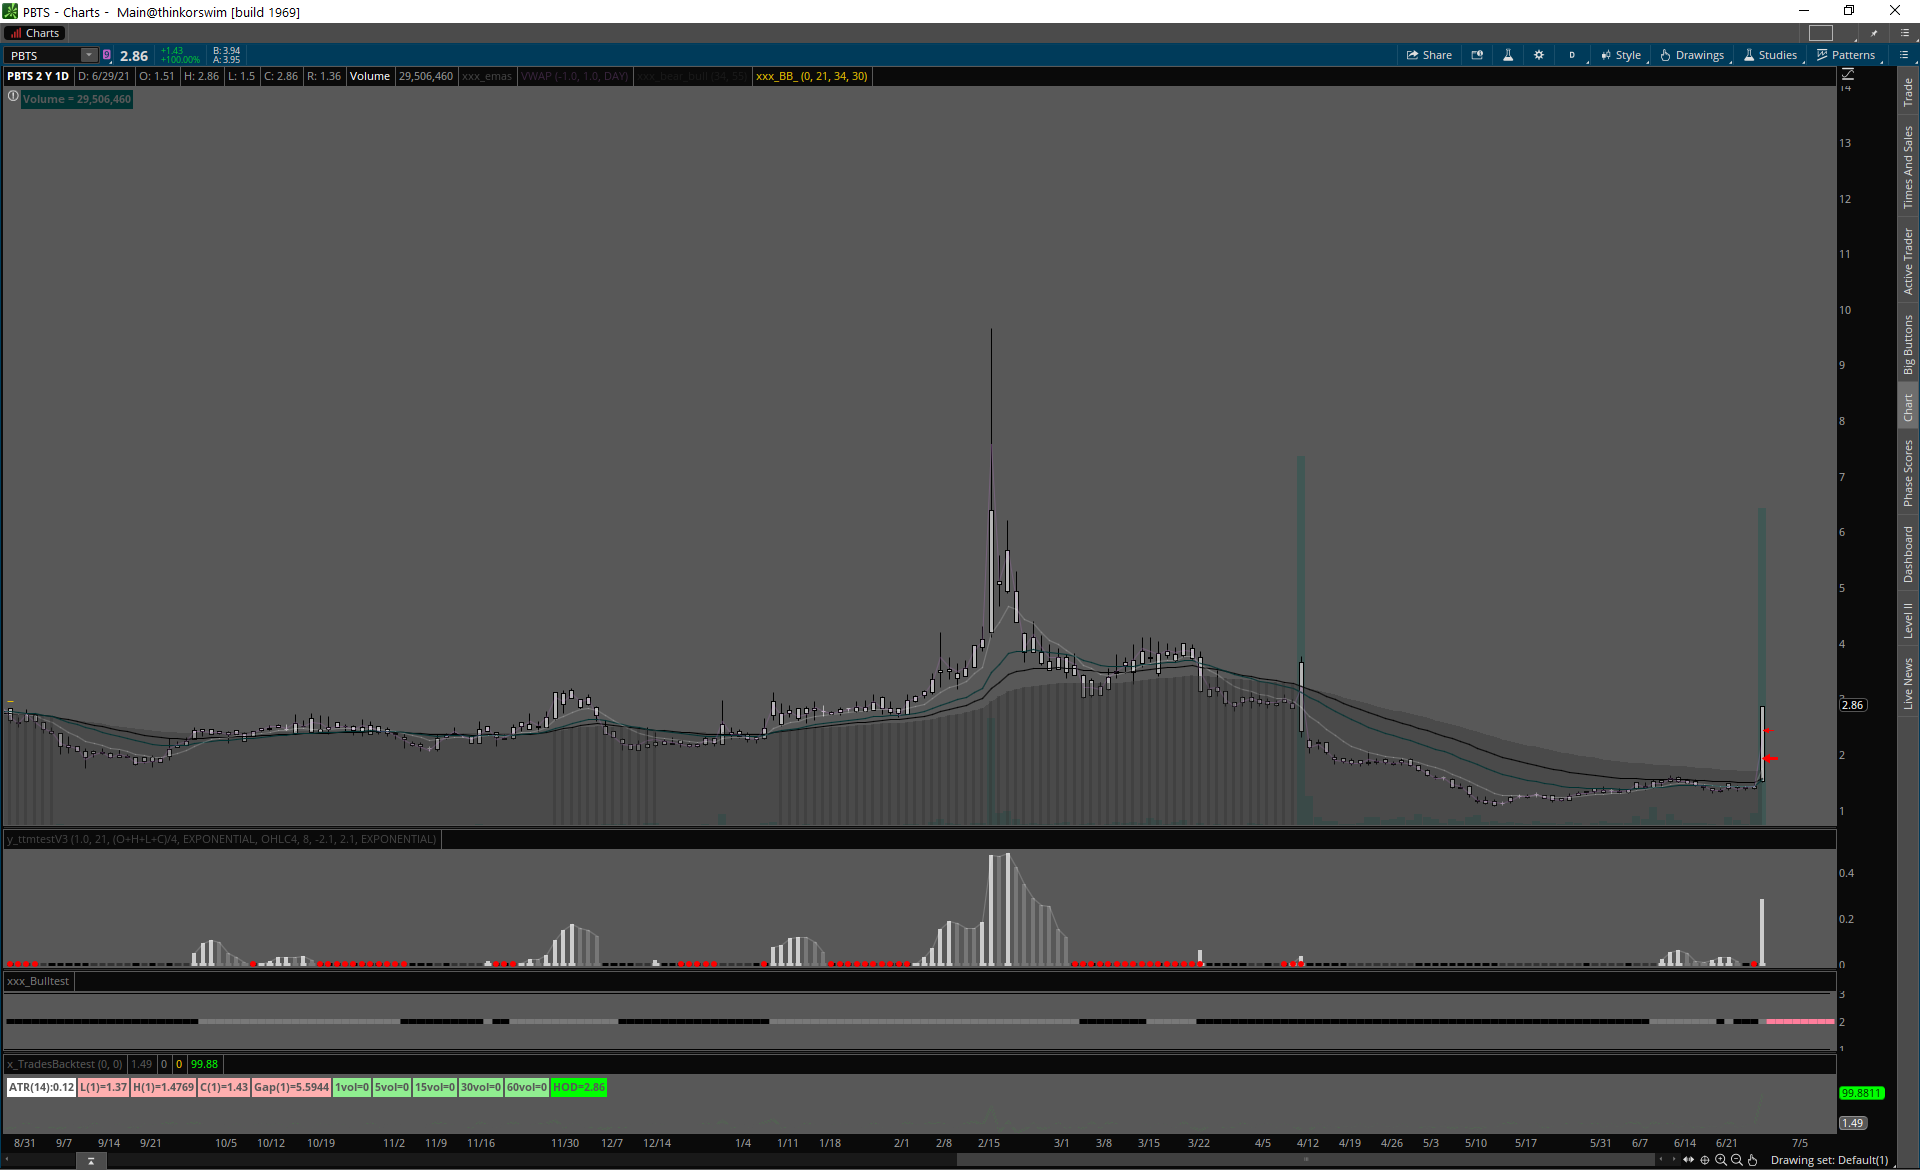Open the Studies menu button
The width and height of the screenshot is (1920, 1170).
[x=1770, y=55]
